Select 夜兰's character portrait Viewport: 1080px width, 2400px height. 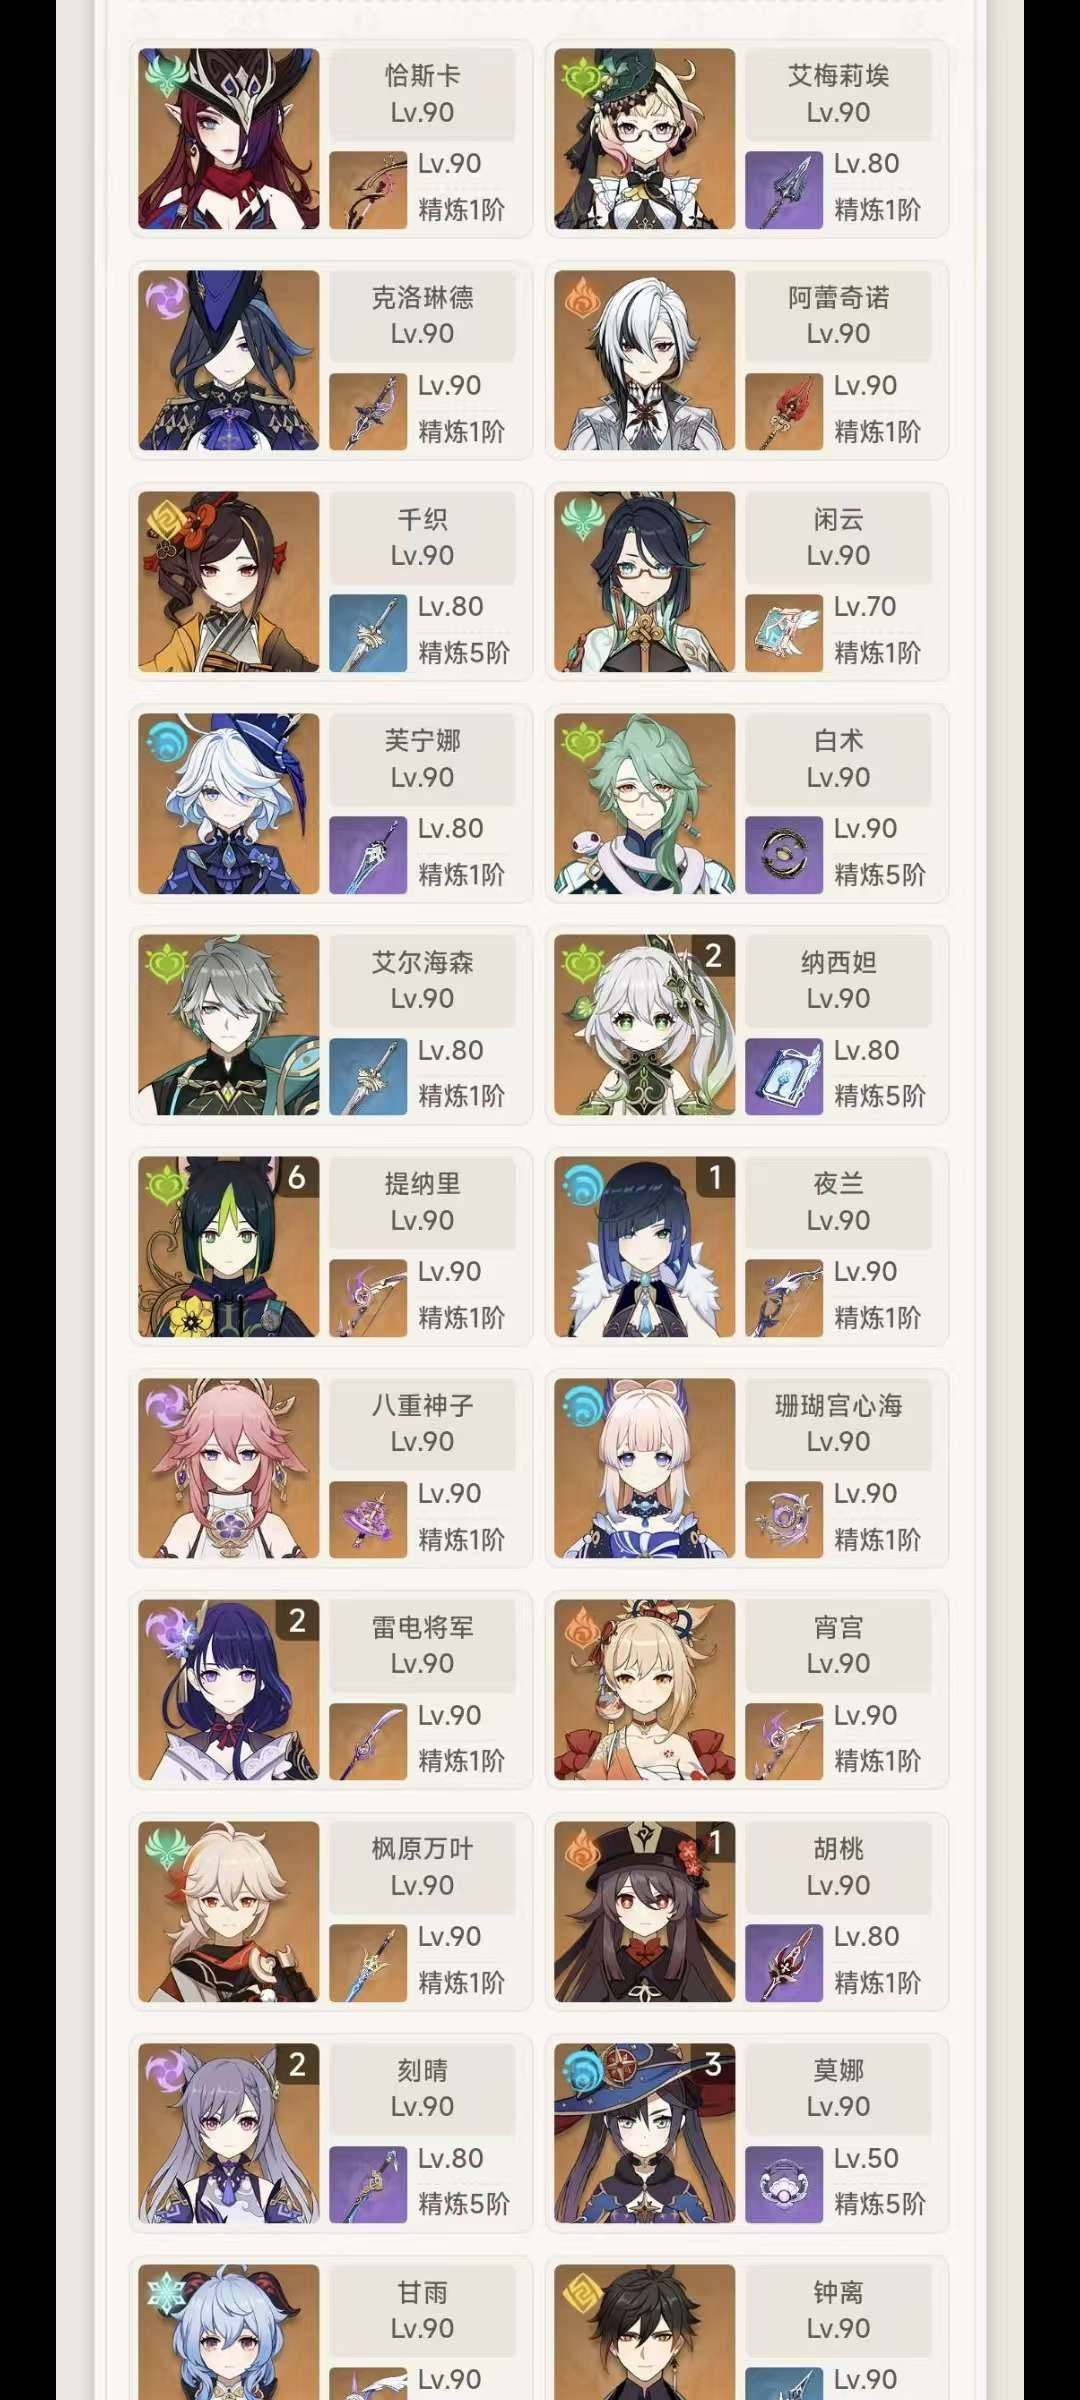645,1247
